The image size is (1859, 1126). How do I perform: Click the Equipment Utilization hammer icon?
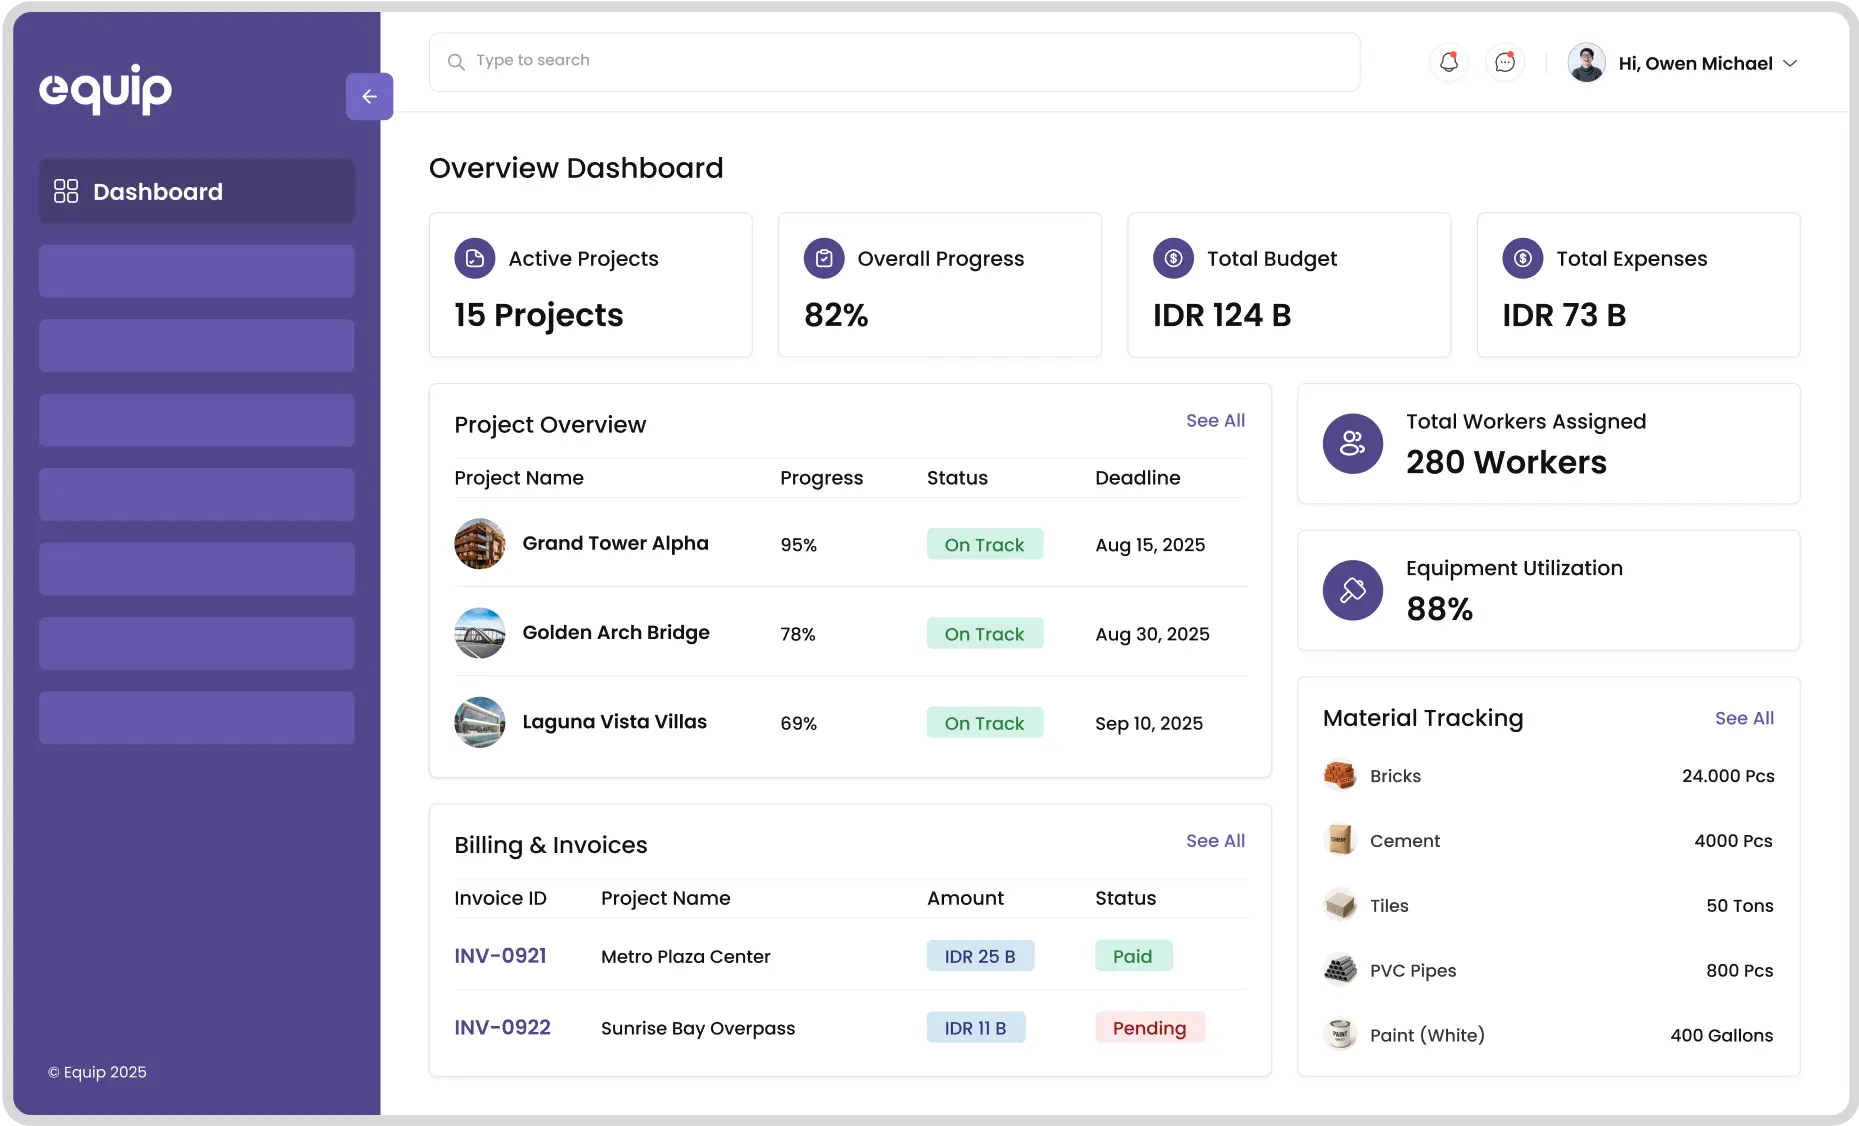1352,590
